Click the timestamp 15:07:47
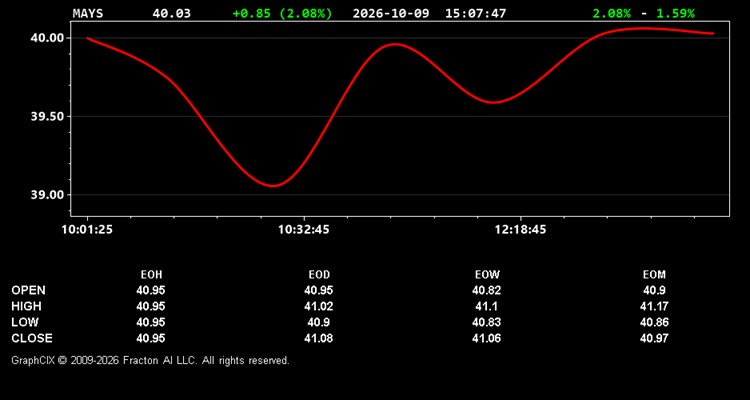Image resolution: width=750 pixels, height=400 pixels. coord(475,13)
